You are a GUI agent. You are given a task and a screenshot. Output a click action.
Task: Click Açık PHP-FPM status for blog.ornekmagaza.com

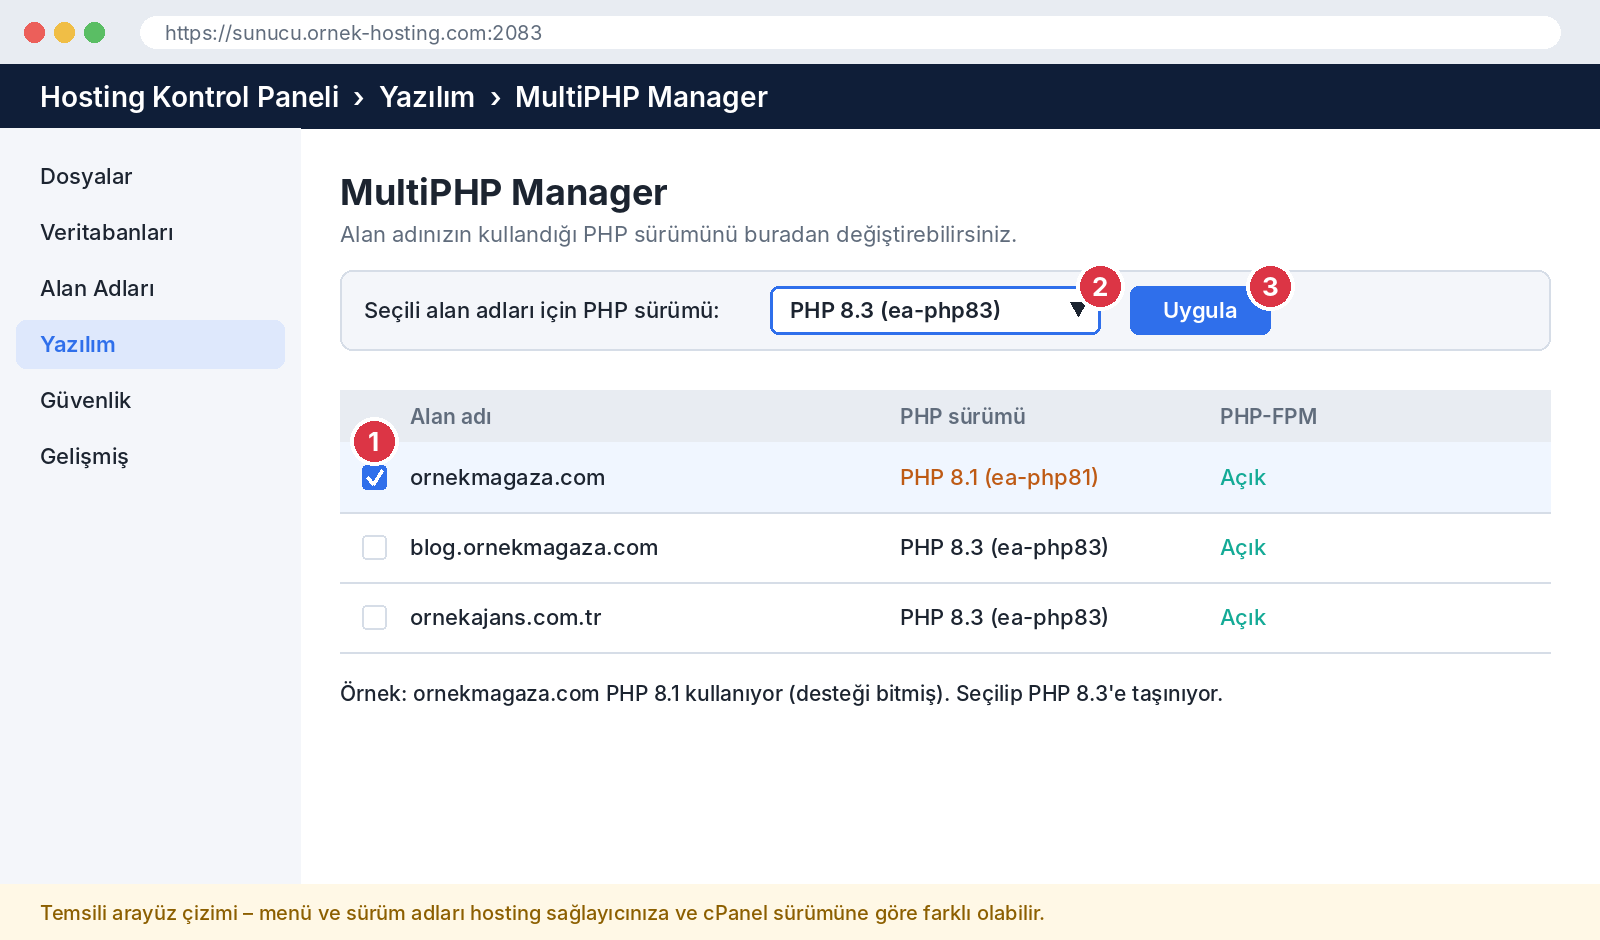1243,548
